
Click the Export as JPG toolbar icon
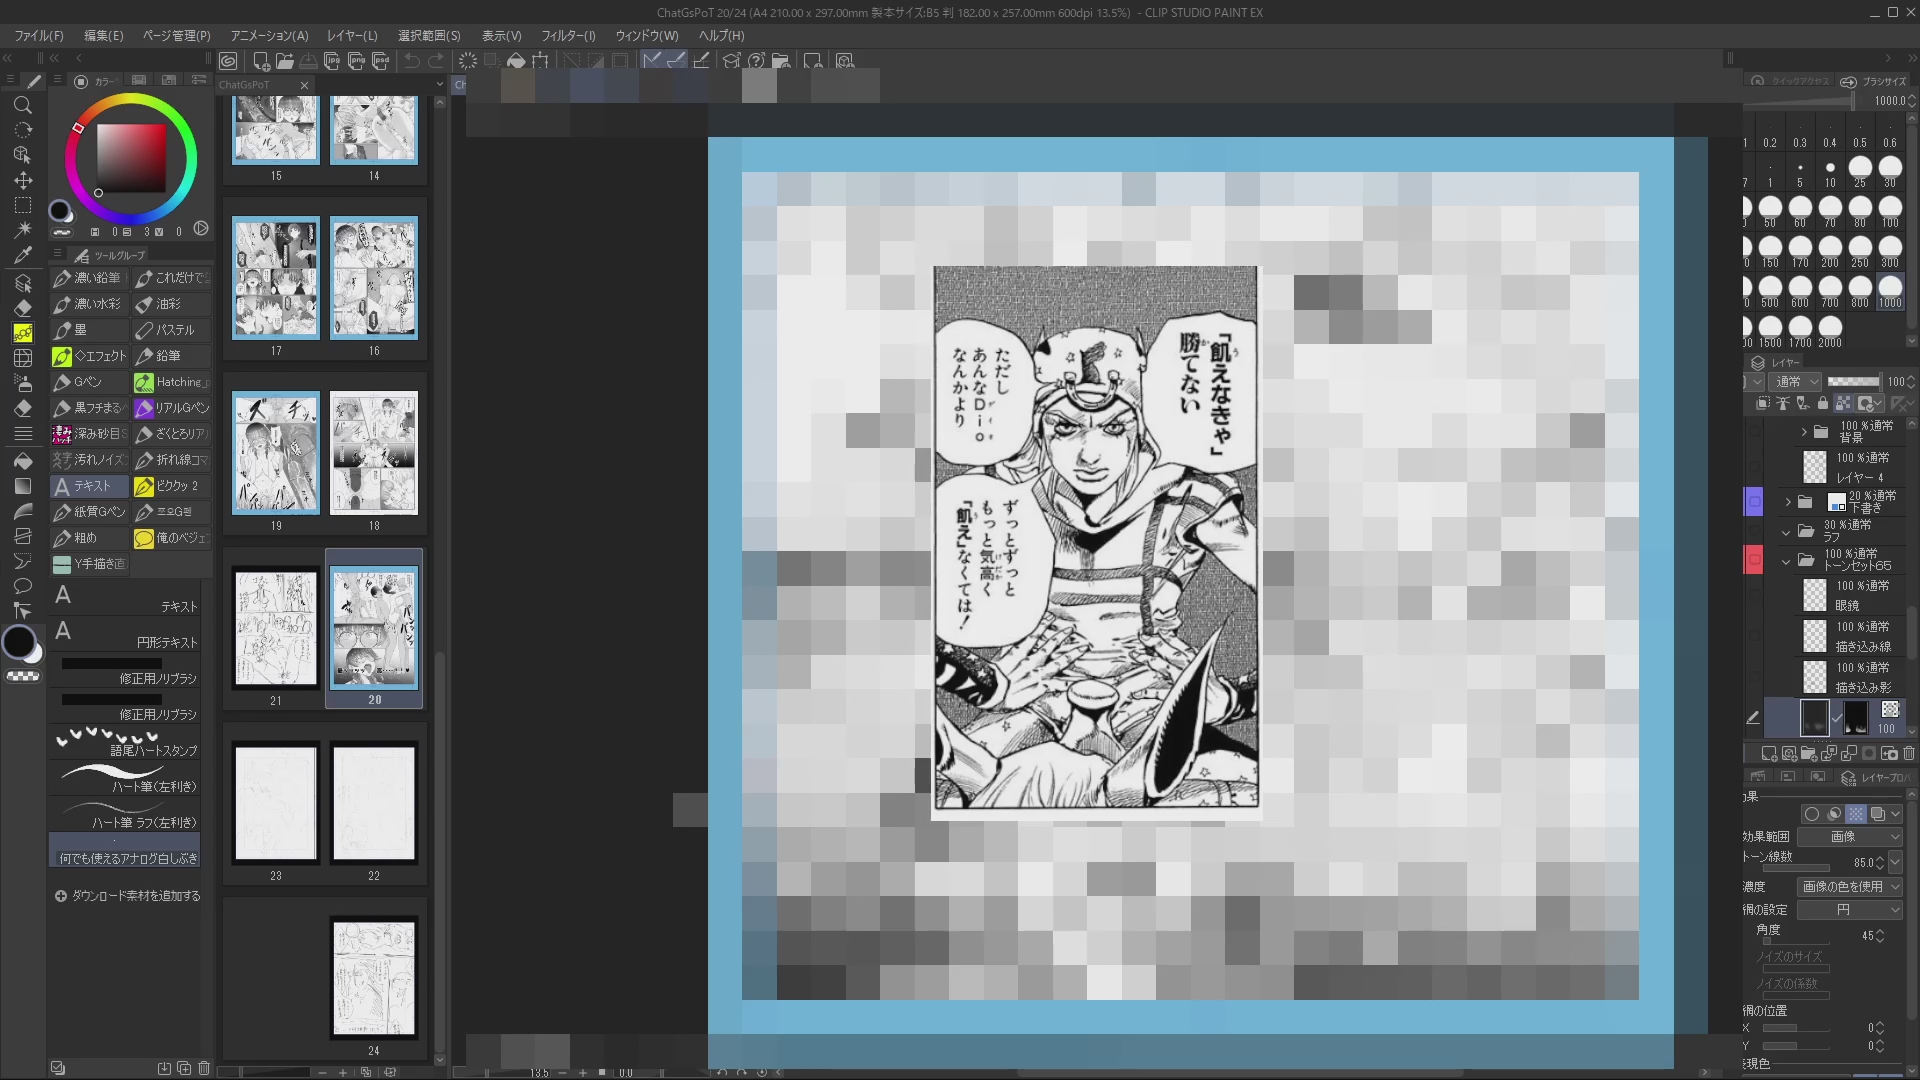pyautogui.click(x=332, y=61)
